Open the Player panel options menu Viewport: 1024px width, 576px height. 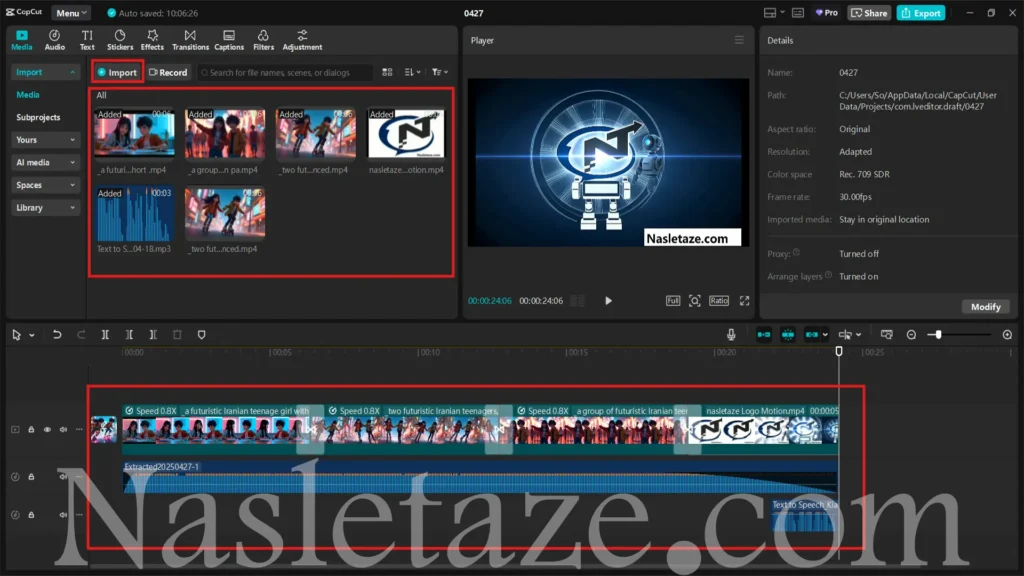(x=739, y=40)
